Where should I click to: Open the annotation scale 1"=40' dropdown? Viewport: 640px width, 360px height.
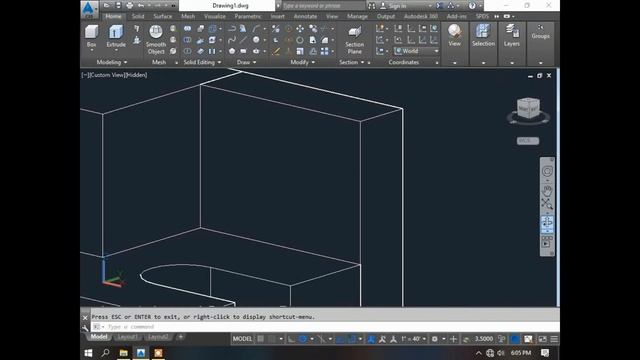413,339
